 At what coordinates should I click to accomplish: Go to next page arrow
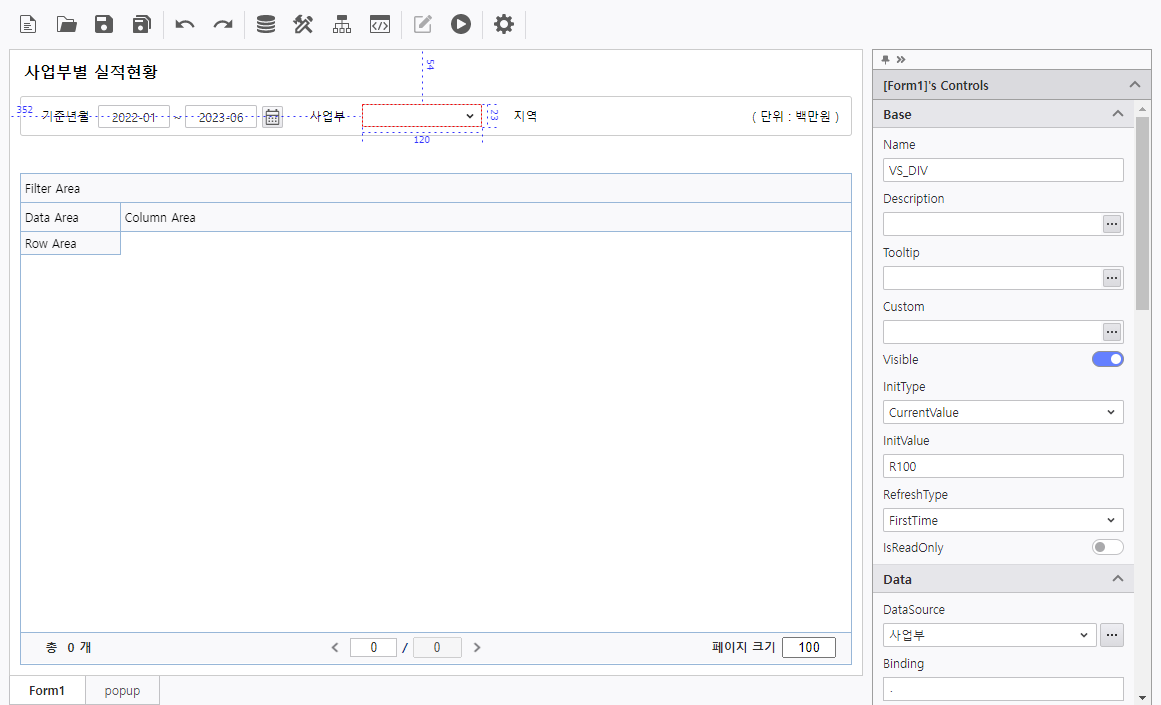[x=477, y=647]
